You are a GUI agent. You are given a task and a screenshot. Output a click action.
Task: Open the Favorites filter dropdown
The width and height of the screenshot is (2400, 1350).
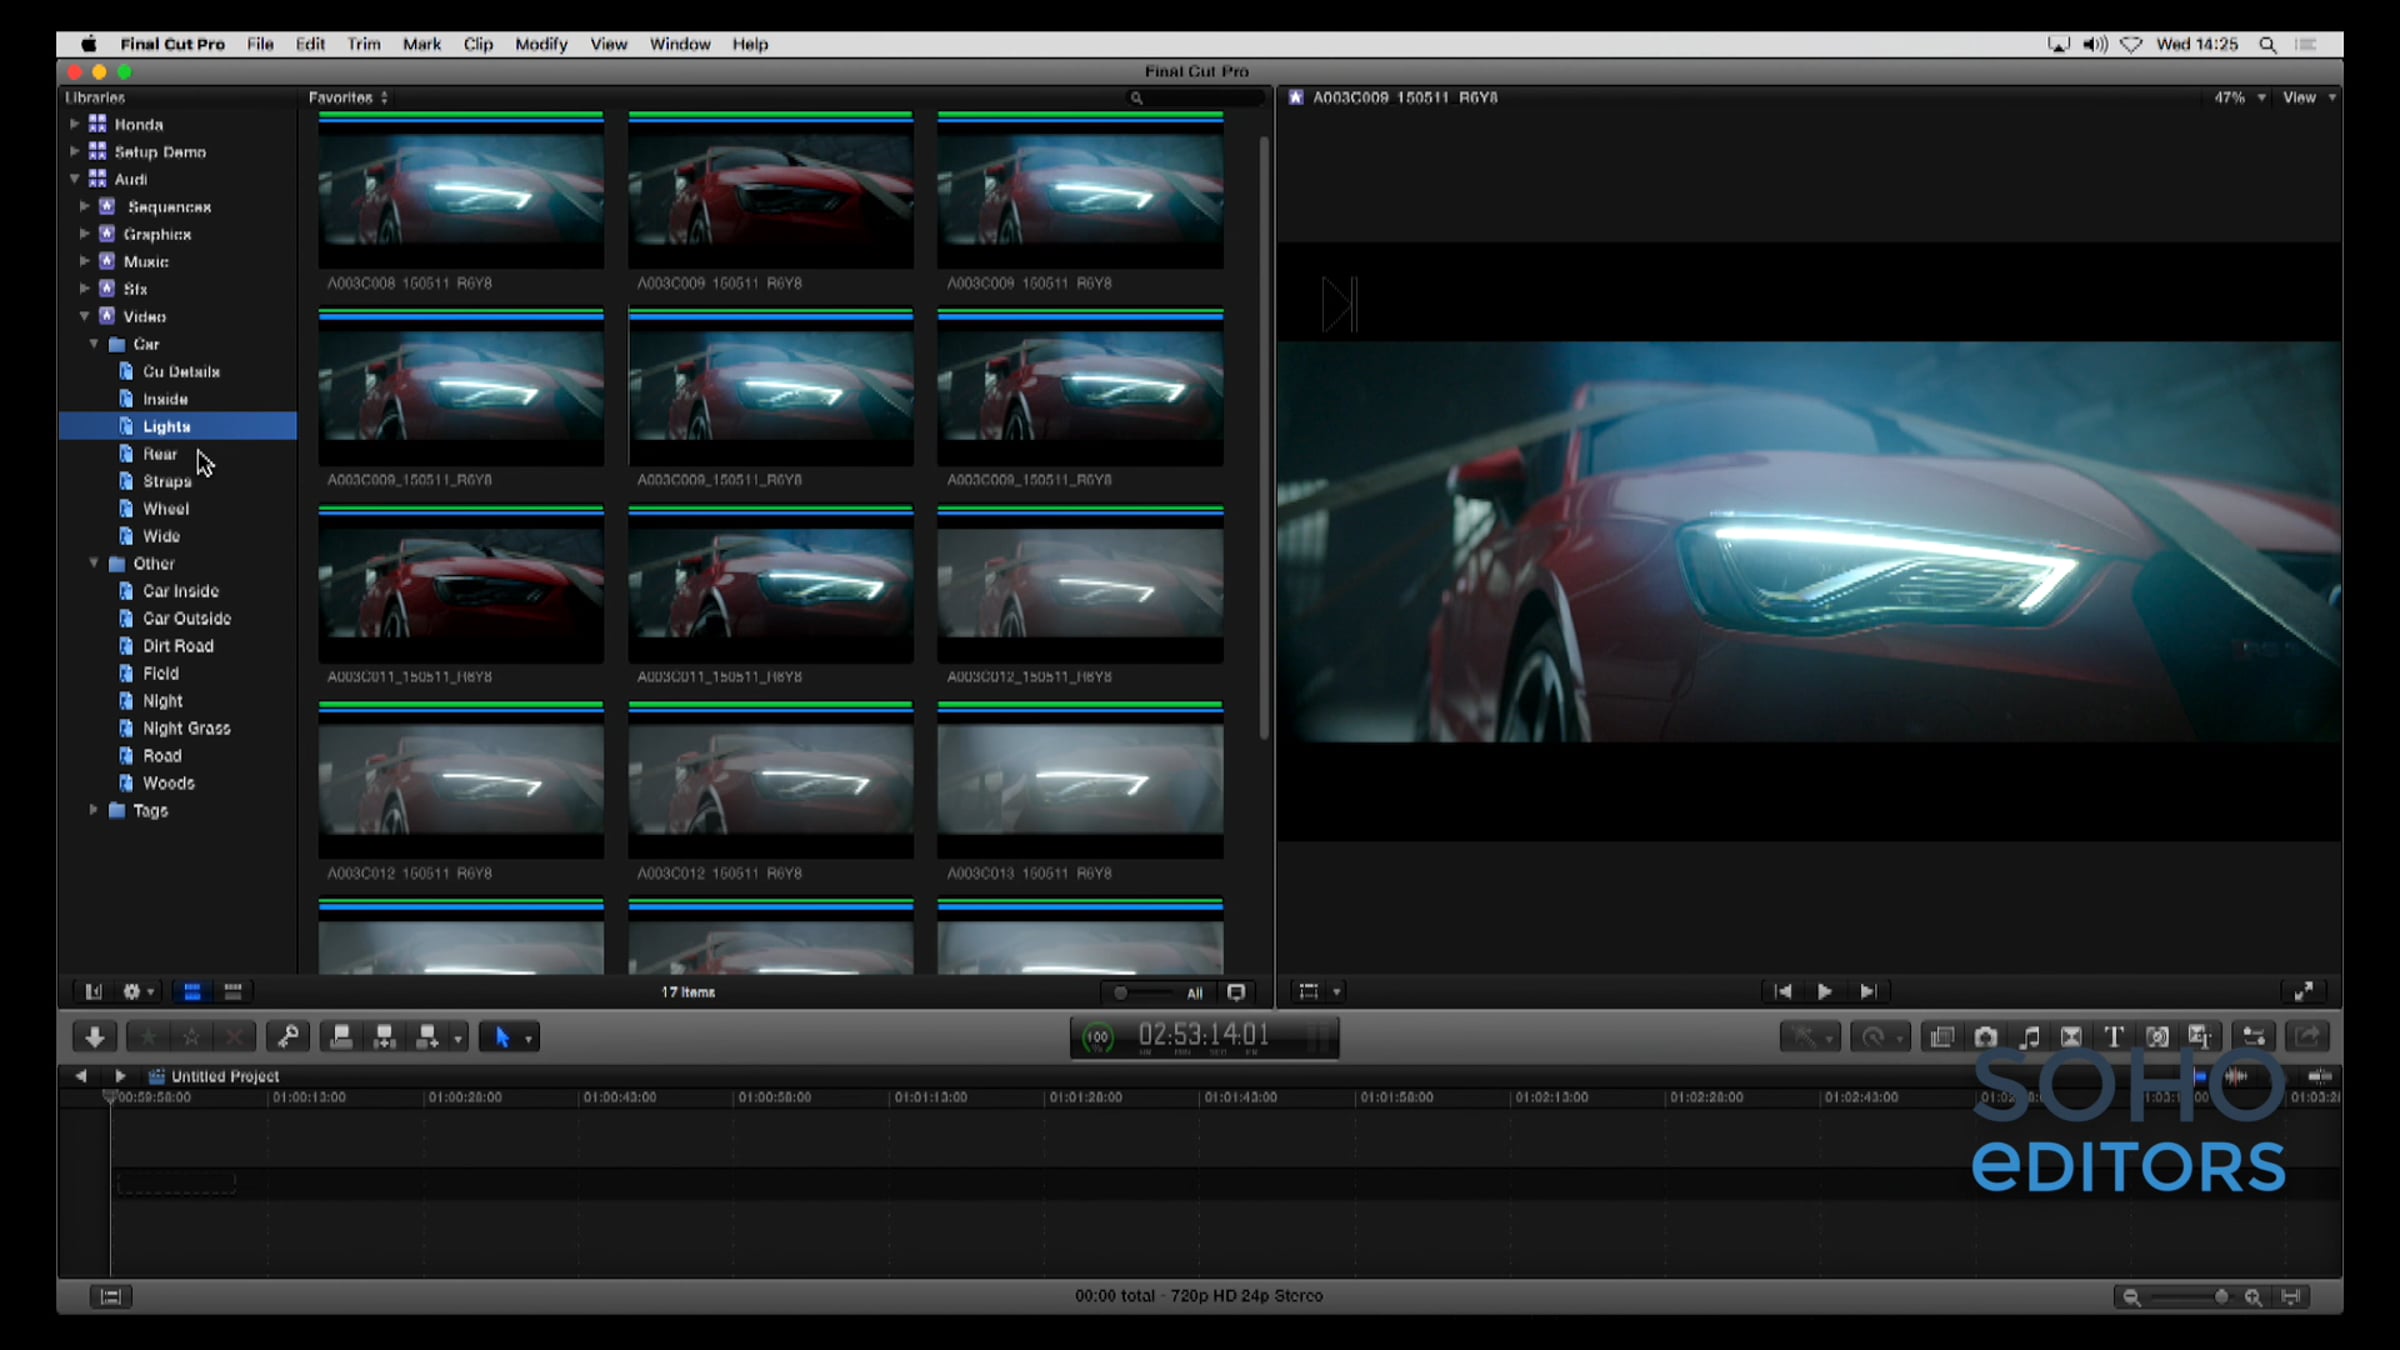[348, 98]
